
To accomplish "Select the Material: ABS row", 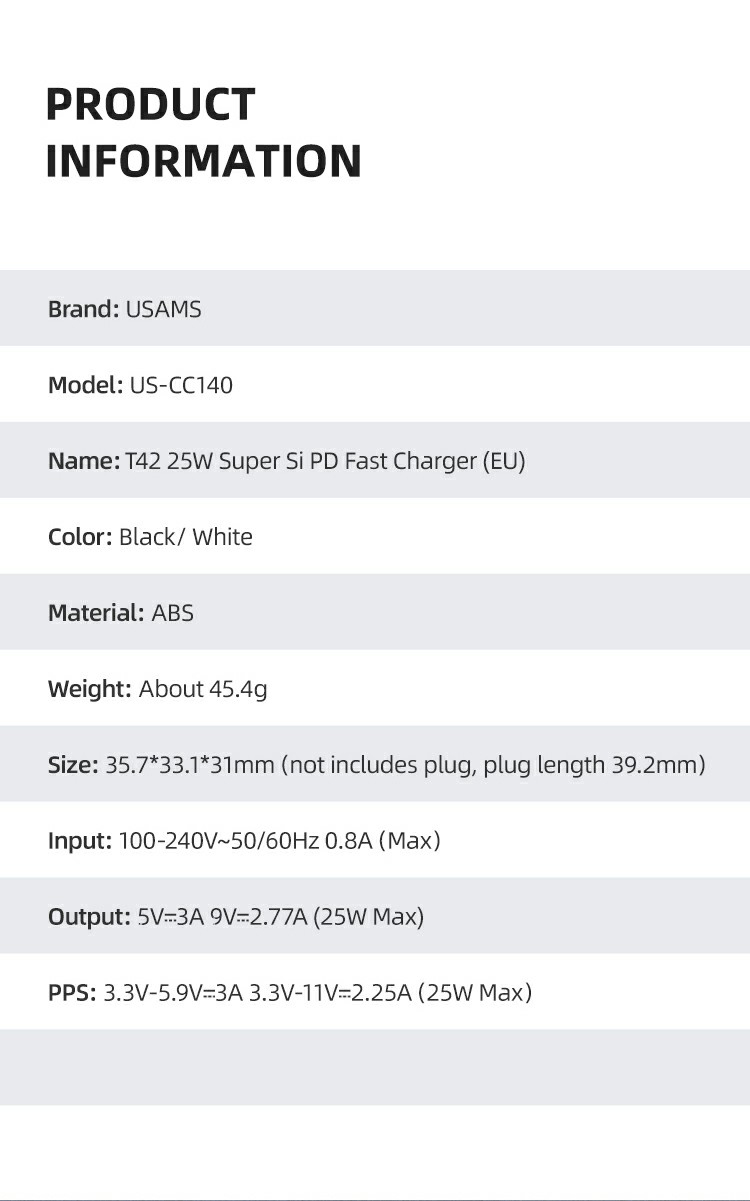I will pos(375,612).
